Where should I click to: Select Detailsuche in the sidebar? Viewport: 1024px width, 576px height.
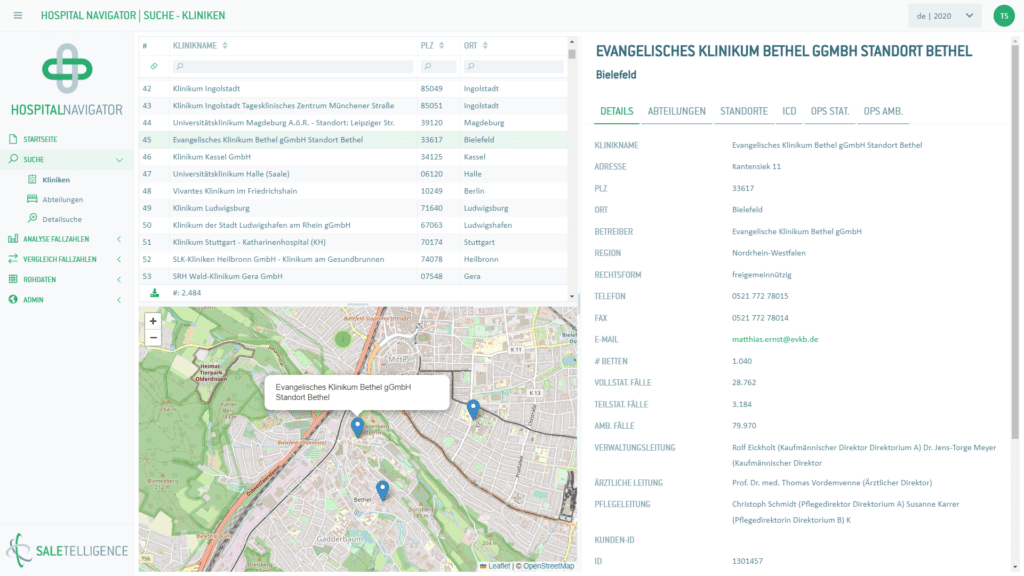tap(62, 219)
